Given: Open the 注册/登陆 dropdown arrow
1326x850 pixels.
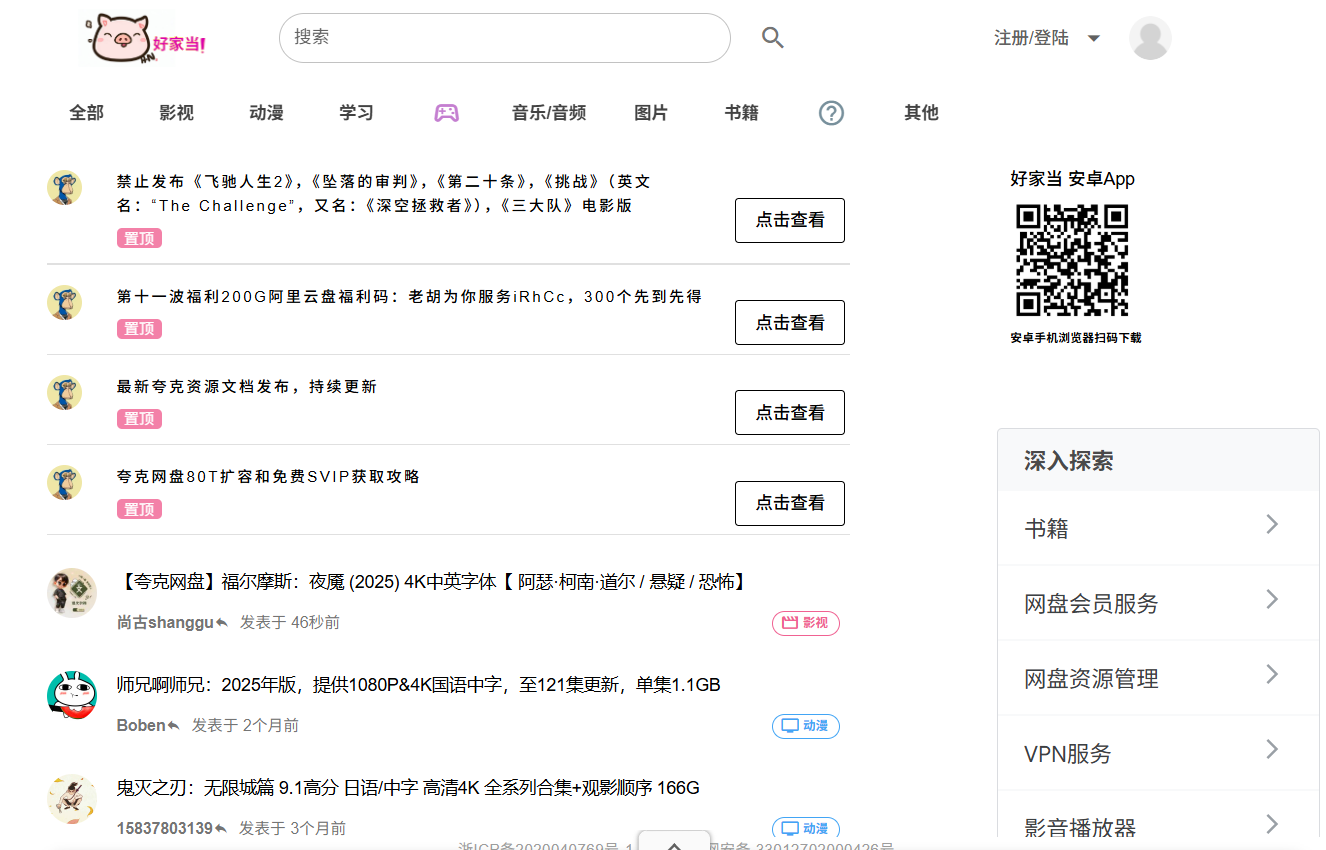Looking at the screenshot, I should (1093, 37).
